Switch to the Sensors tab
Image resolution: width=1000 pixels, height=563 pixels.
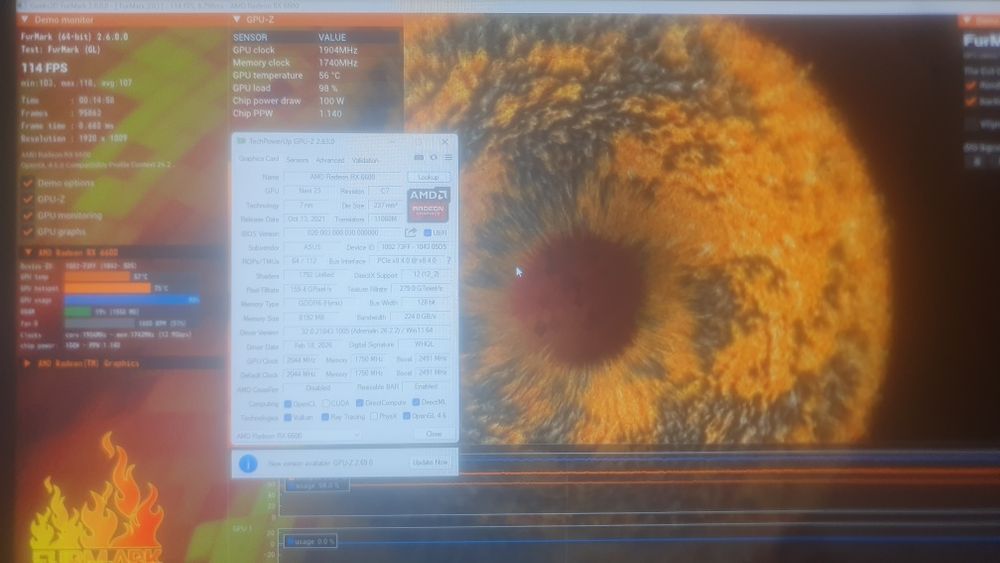tap(297, 160)
